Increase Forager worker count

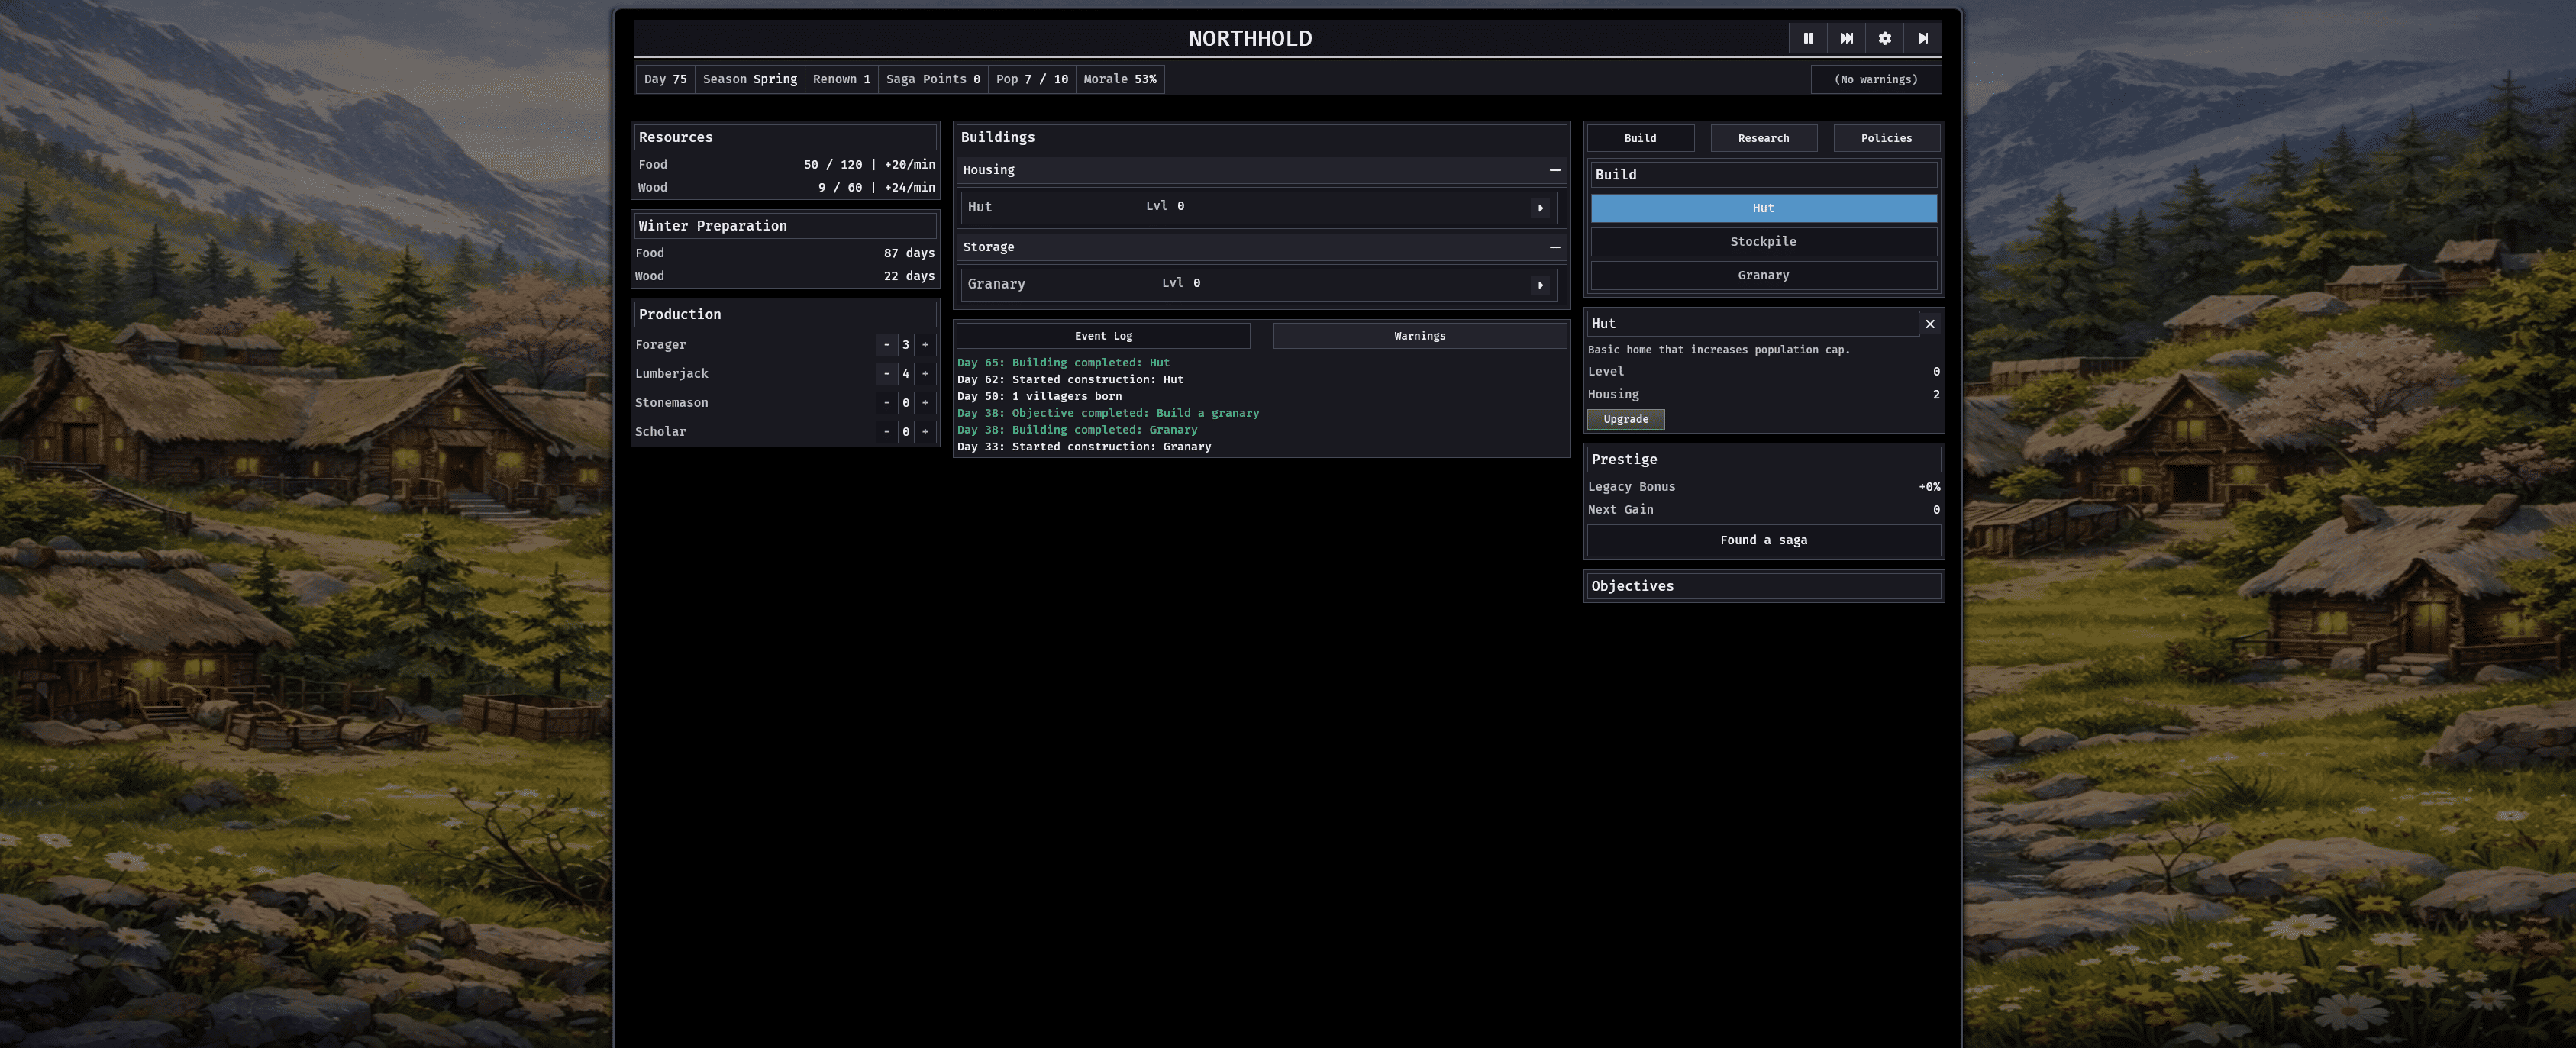(925, 345)
